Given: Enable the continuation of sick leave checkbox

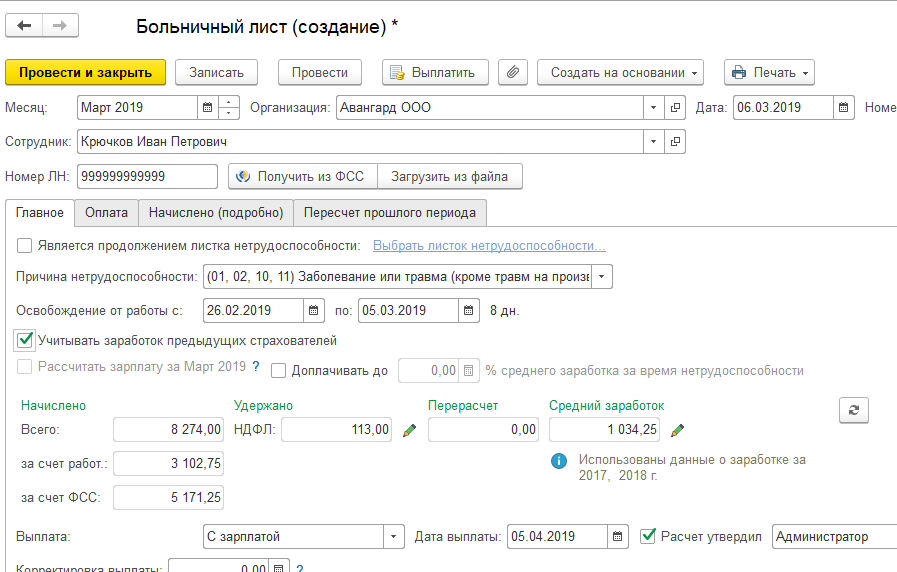Looking at the screenshot, I should pos(24,246).
